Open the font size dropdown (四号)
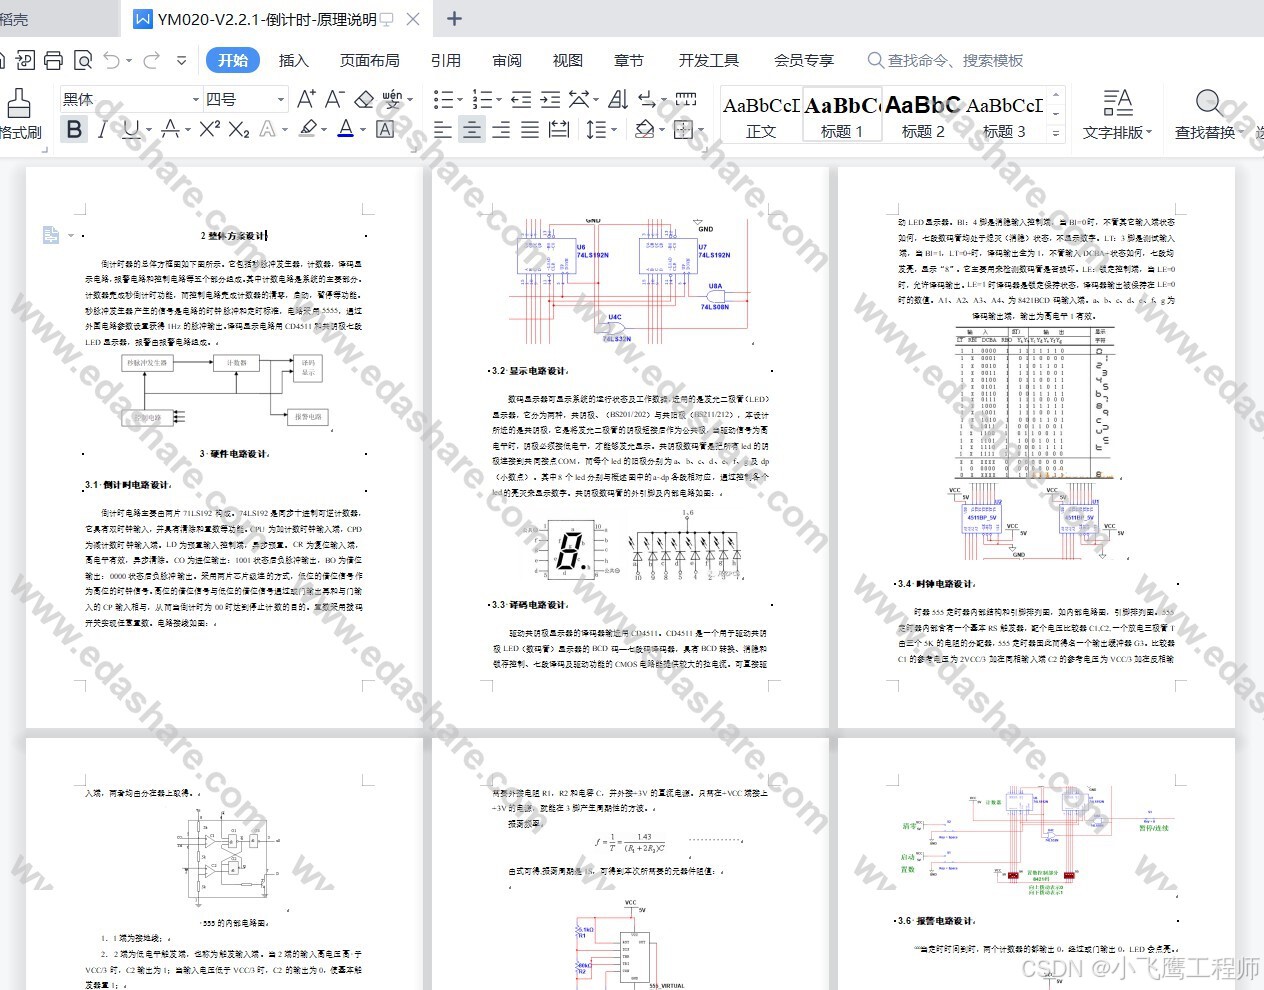The image size is (1264, 990). pyautogui.click(x=281, y=99)
